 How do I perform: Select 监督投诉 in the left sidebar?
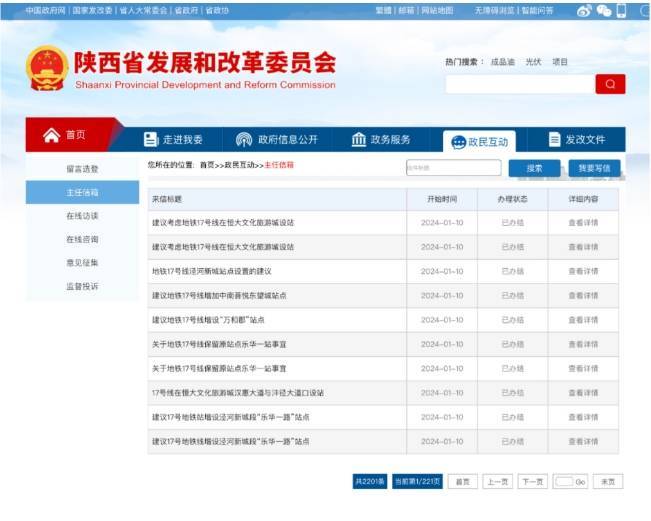point(83,287)
